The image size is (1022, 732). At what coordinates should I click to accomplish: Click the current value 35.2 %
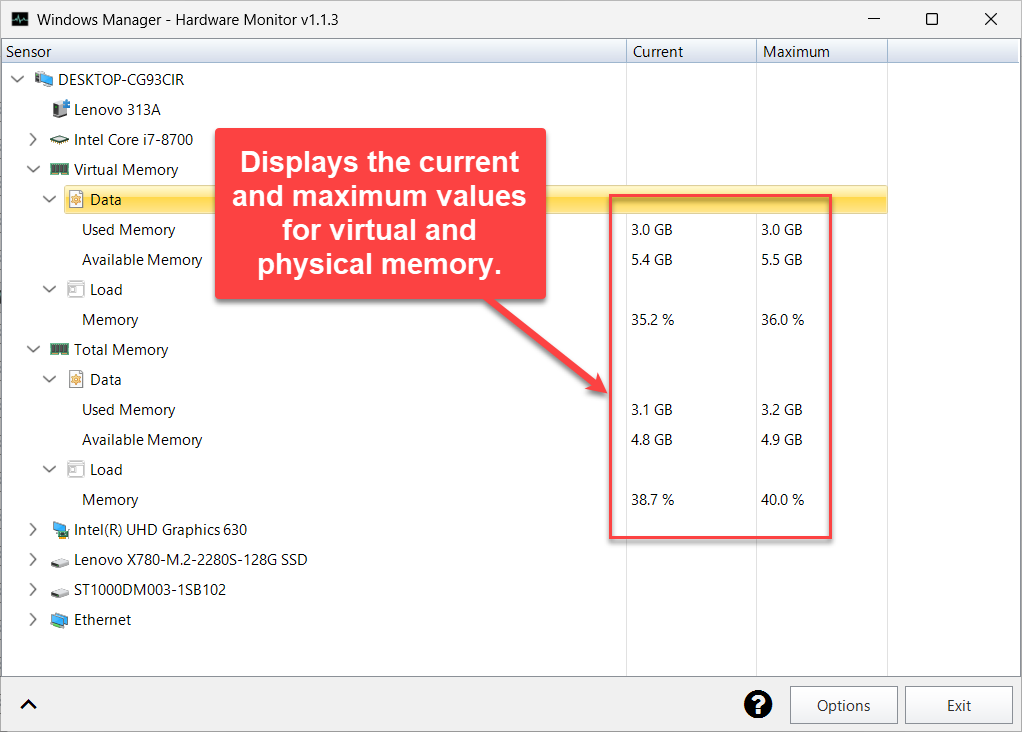coord(652,319)
